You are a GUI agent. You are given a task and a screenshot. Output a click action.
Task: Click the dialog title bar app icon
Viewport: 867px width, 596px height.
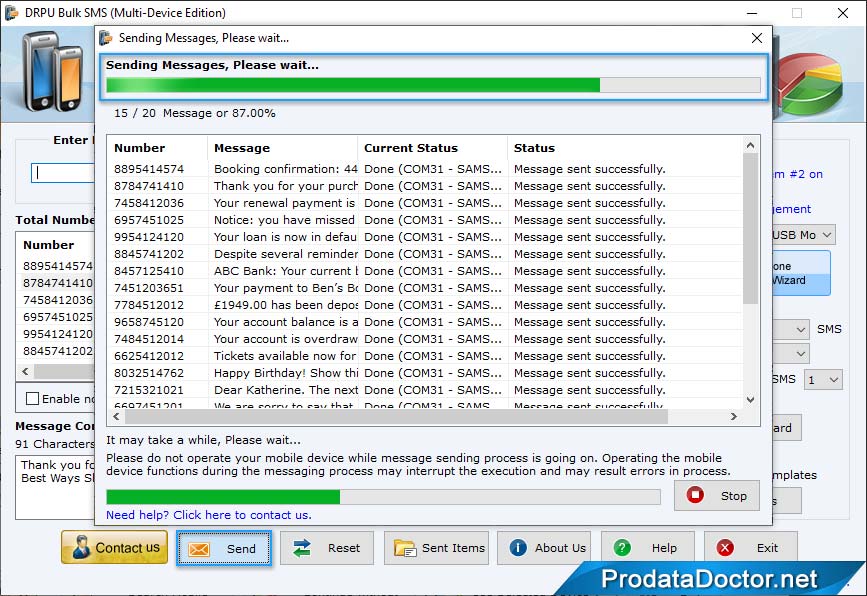coord(106,38)
